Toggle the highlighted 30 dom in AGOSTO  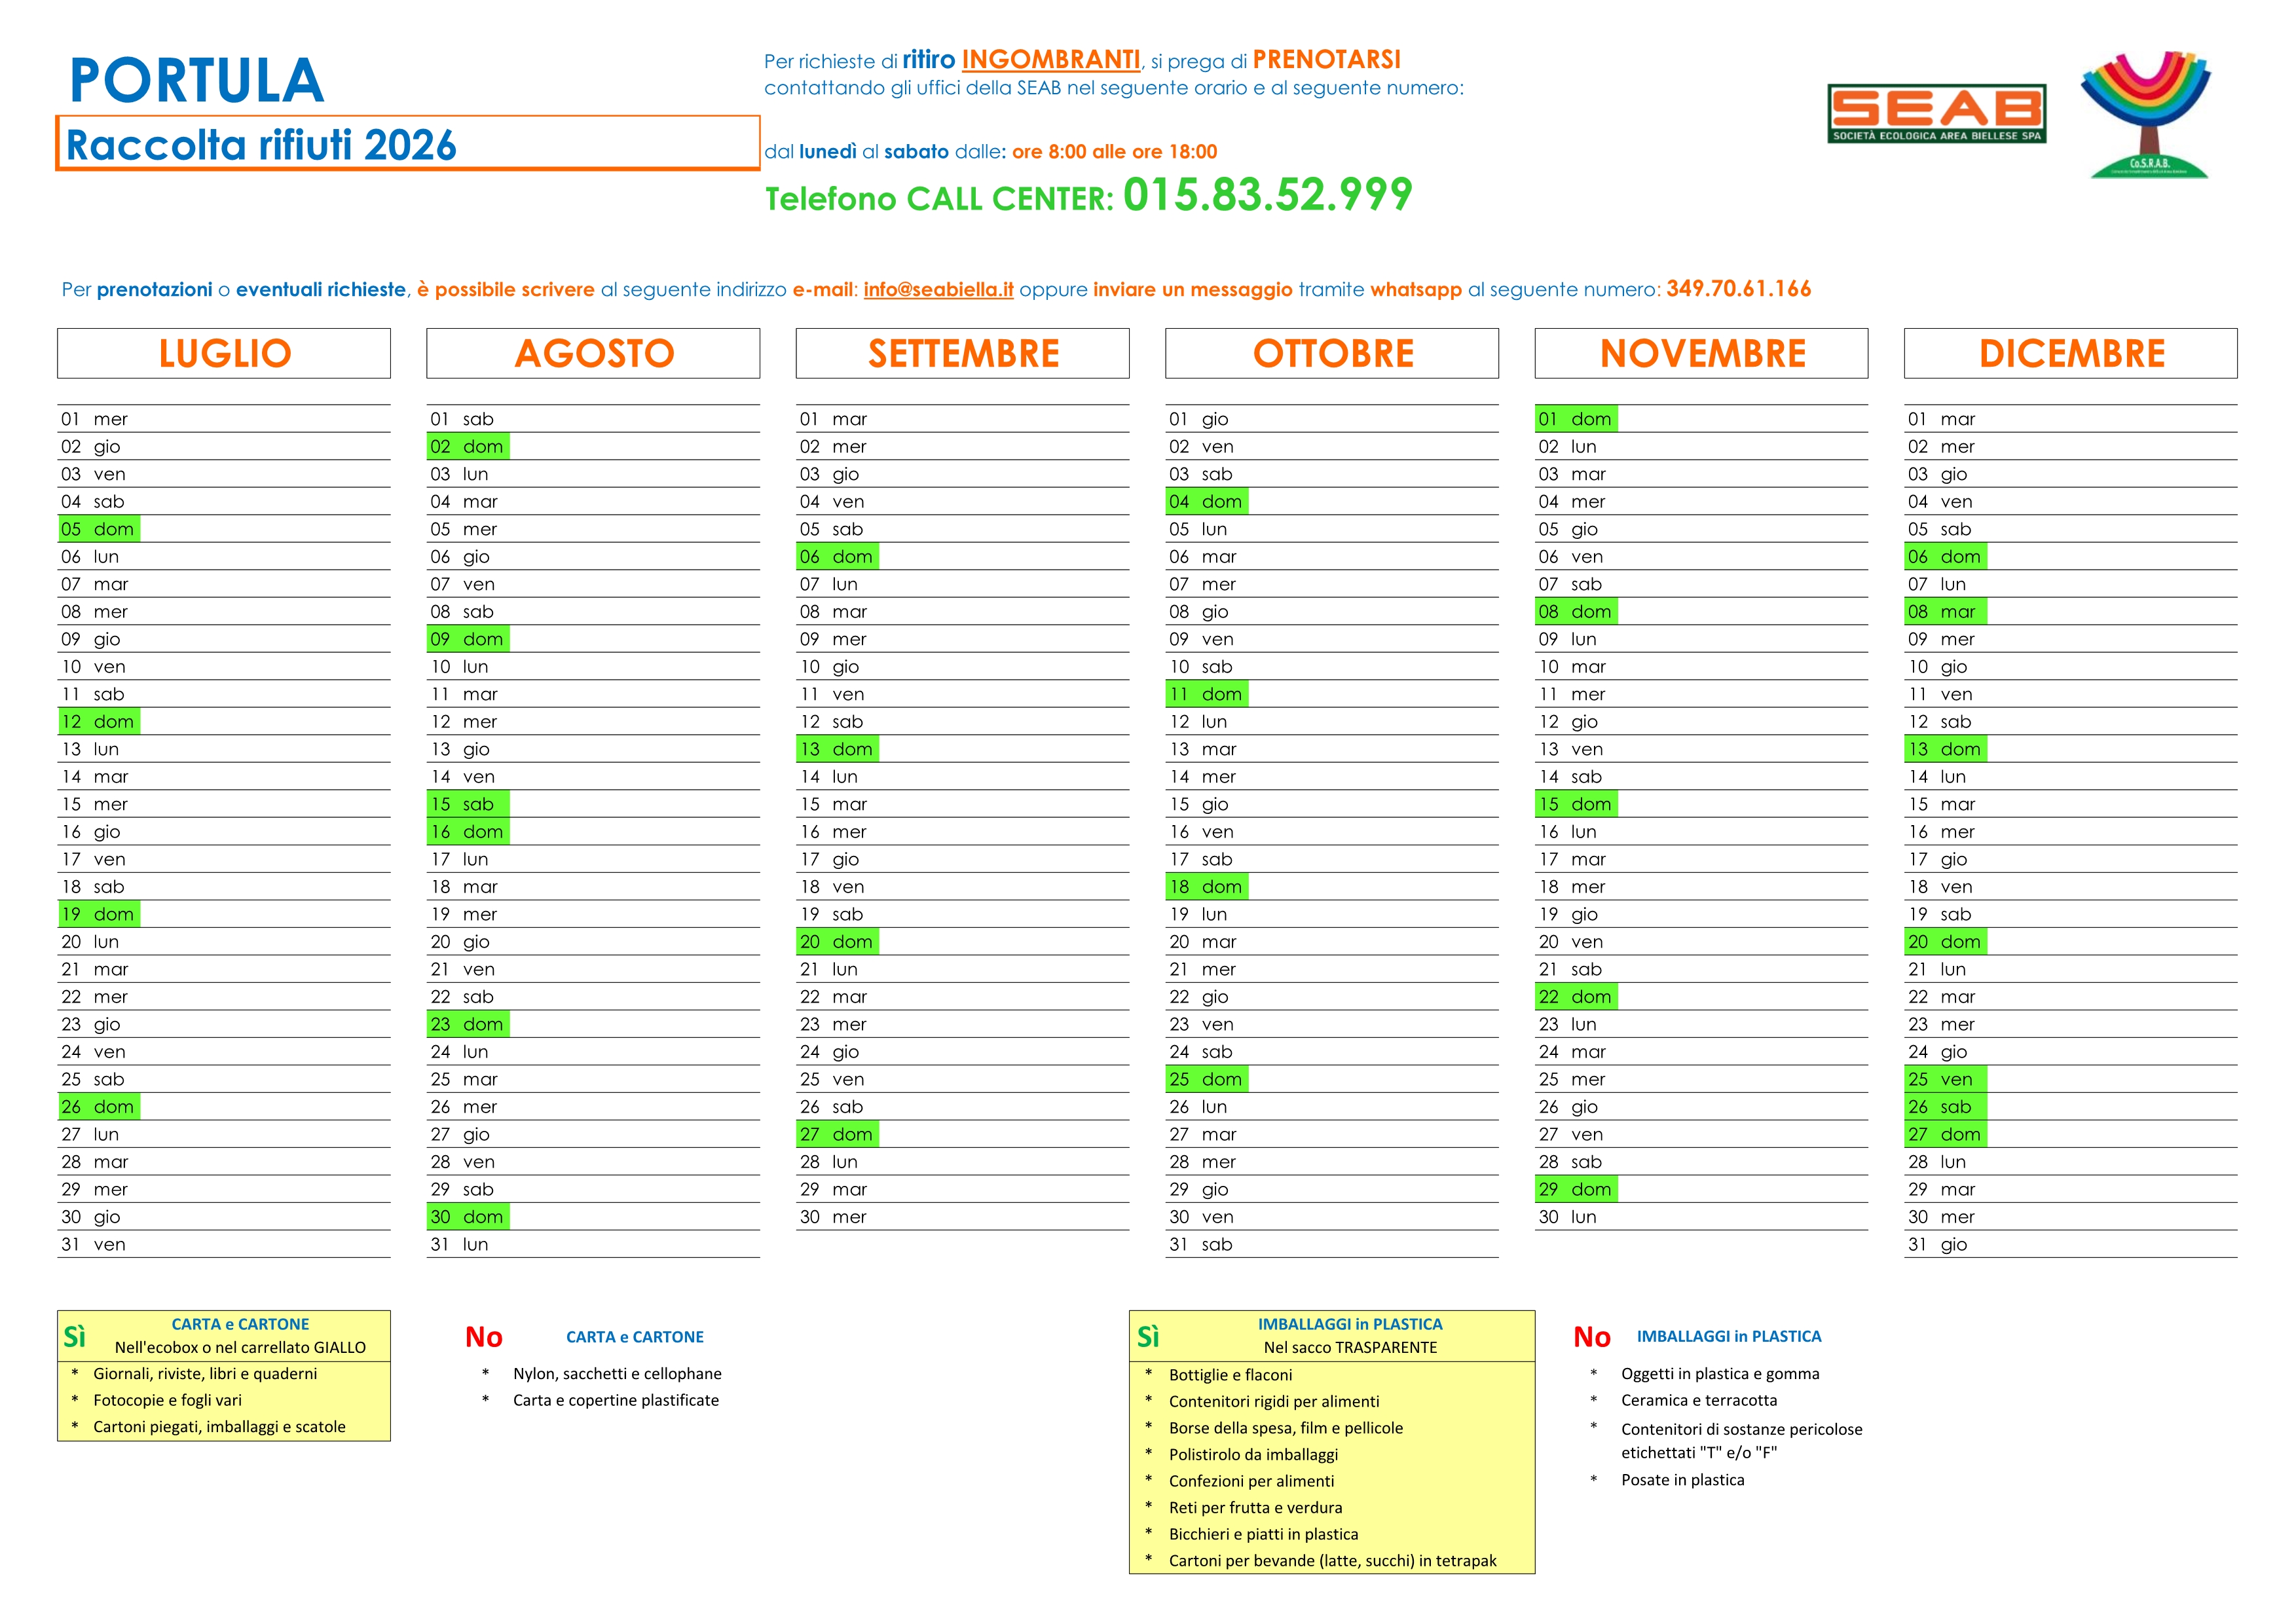click(468, 1217)
